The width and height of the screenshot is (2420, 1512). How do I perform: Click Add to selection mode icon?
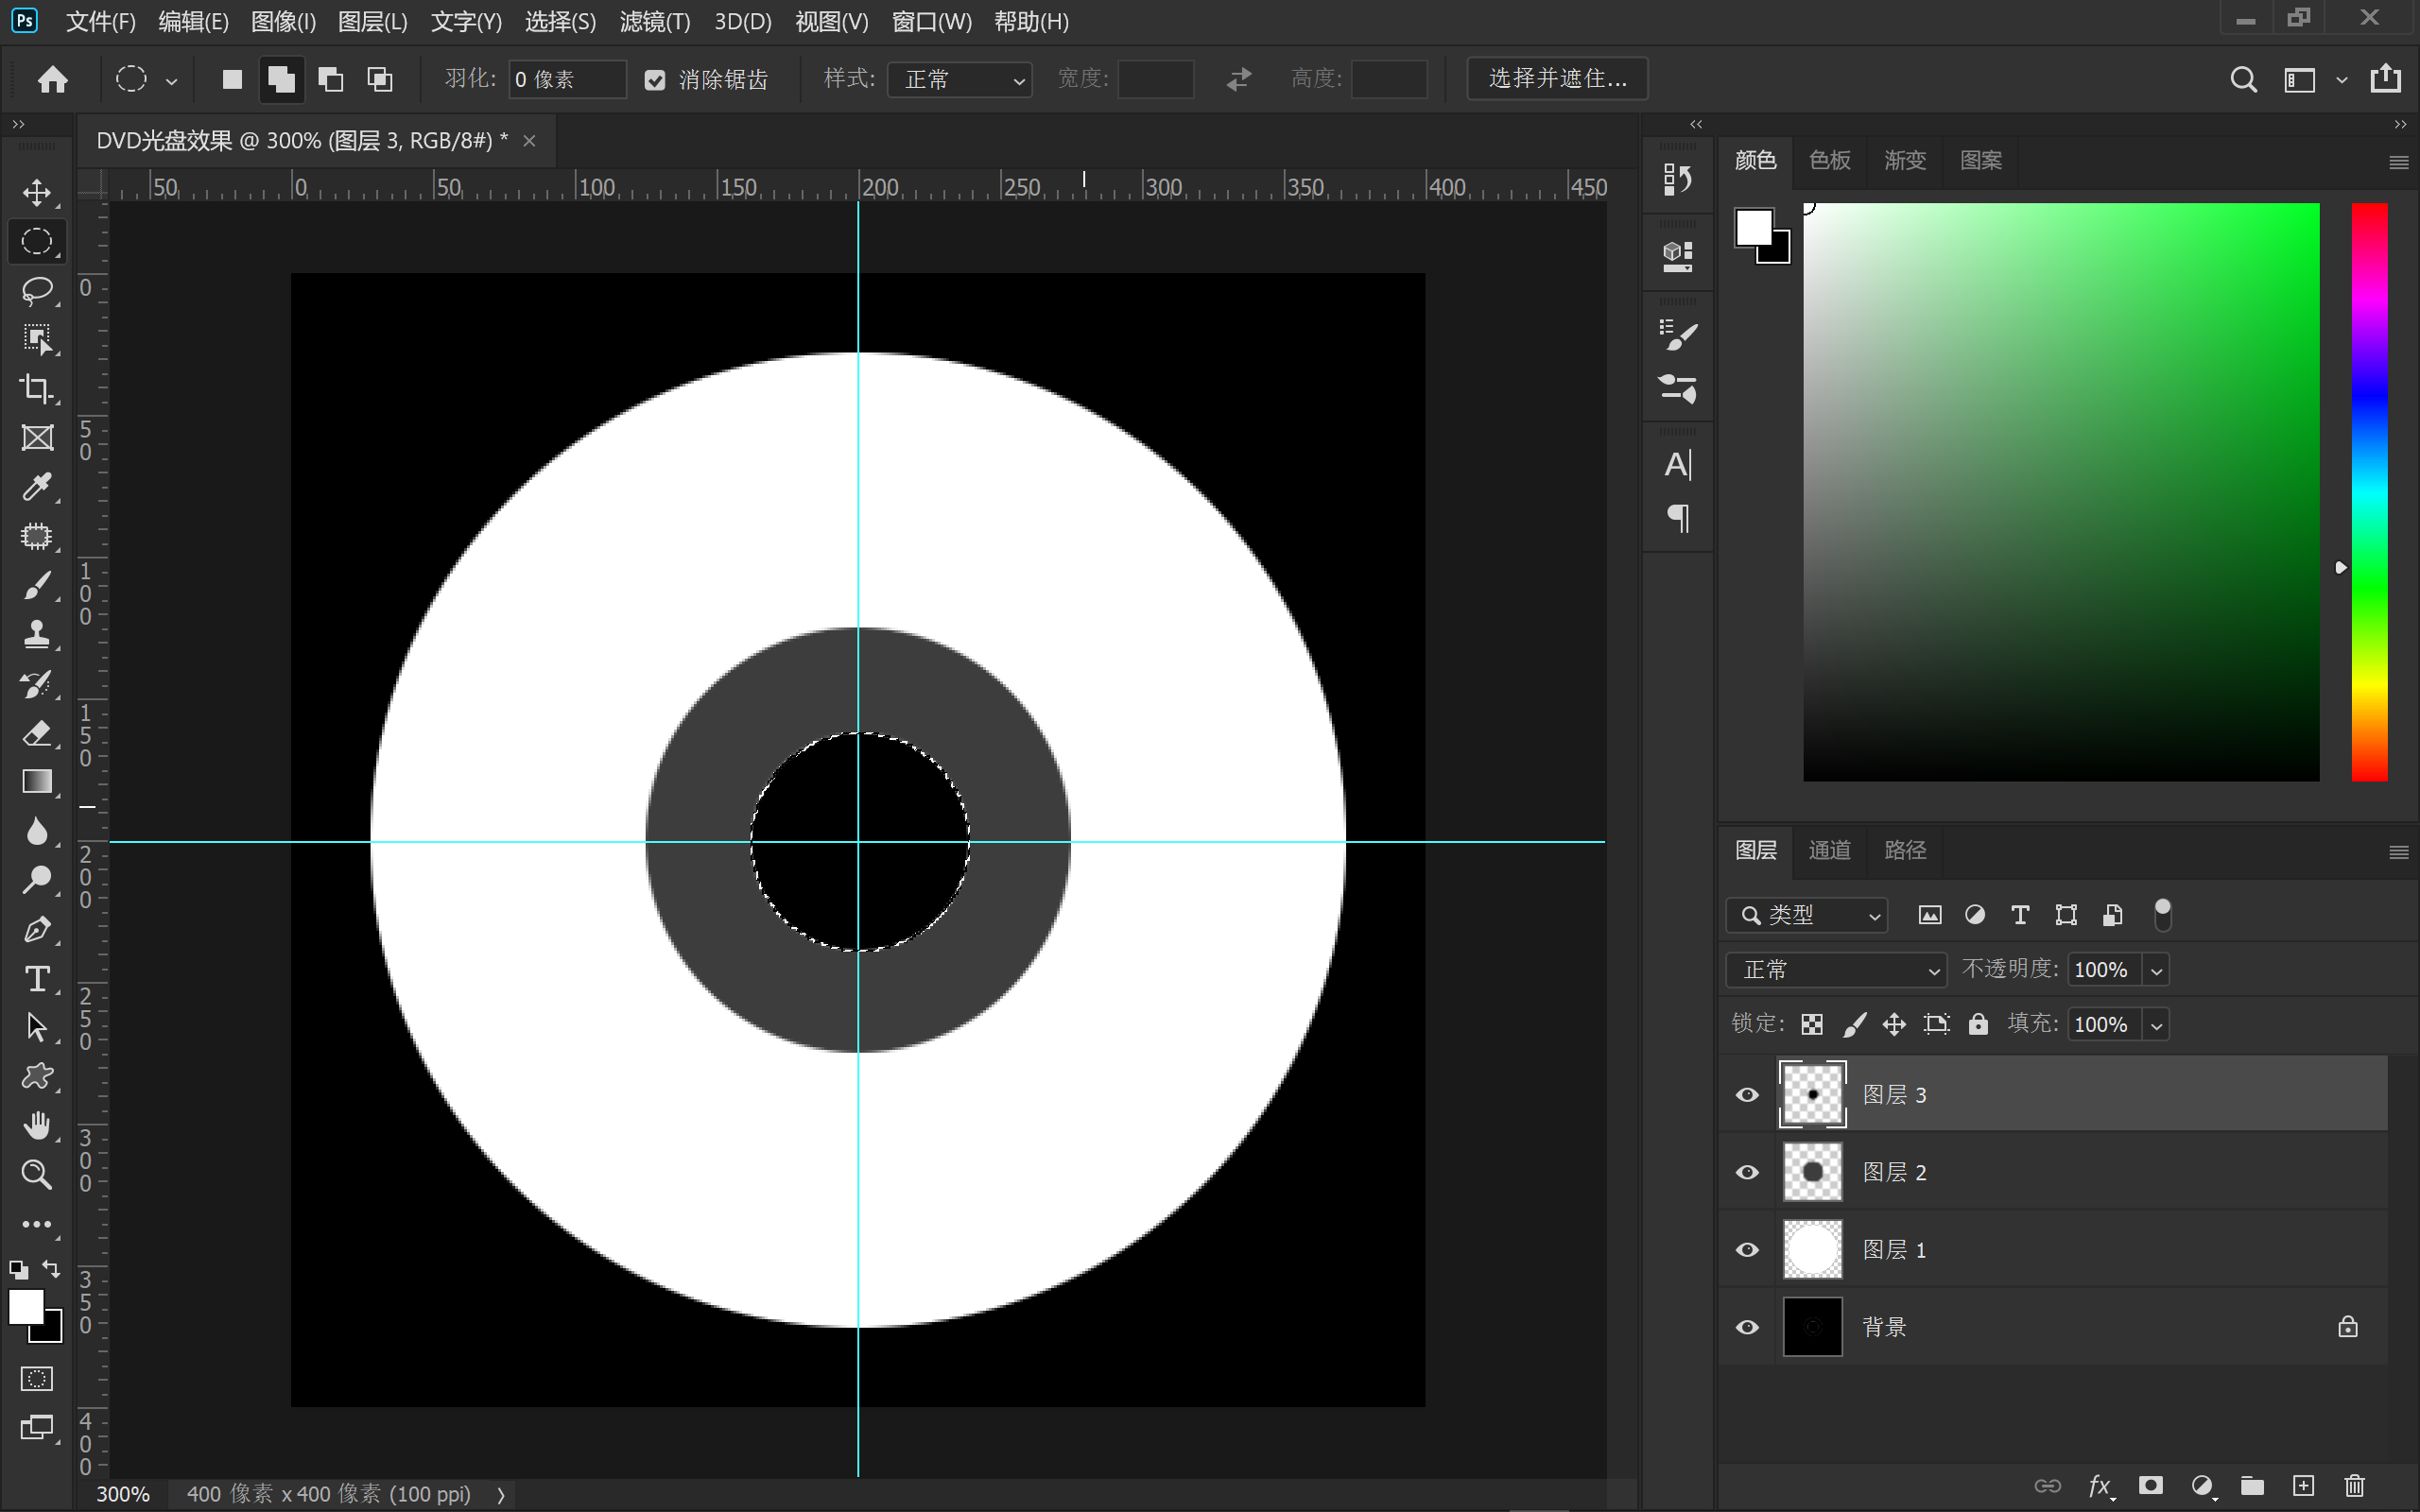tap(281, 79)
